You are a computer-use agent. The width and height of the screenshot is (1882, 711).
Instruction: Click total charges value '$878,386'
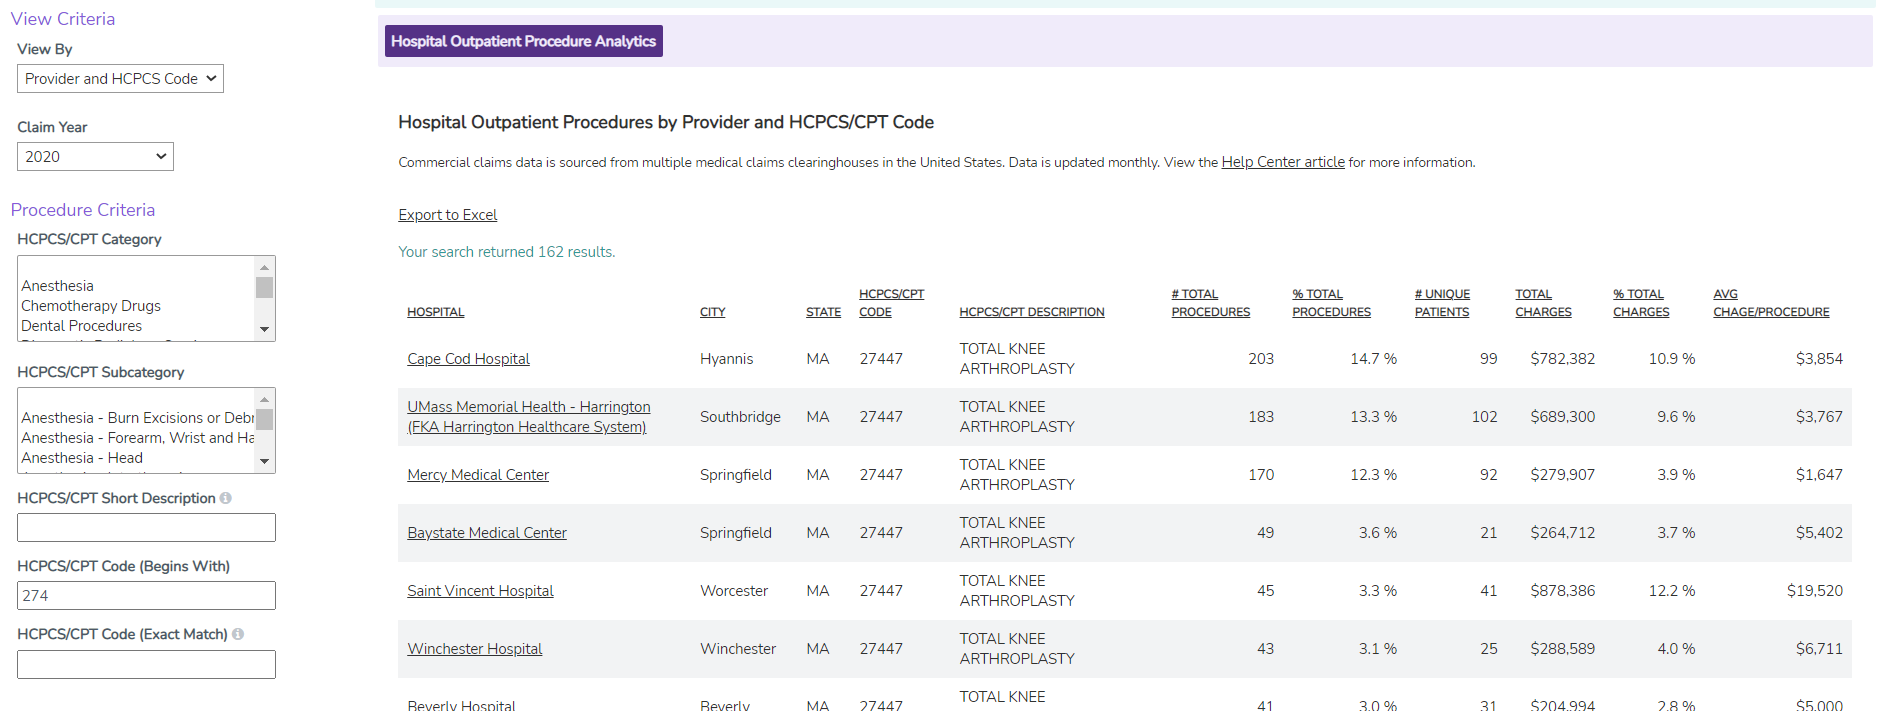coord(1563,591)
